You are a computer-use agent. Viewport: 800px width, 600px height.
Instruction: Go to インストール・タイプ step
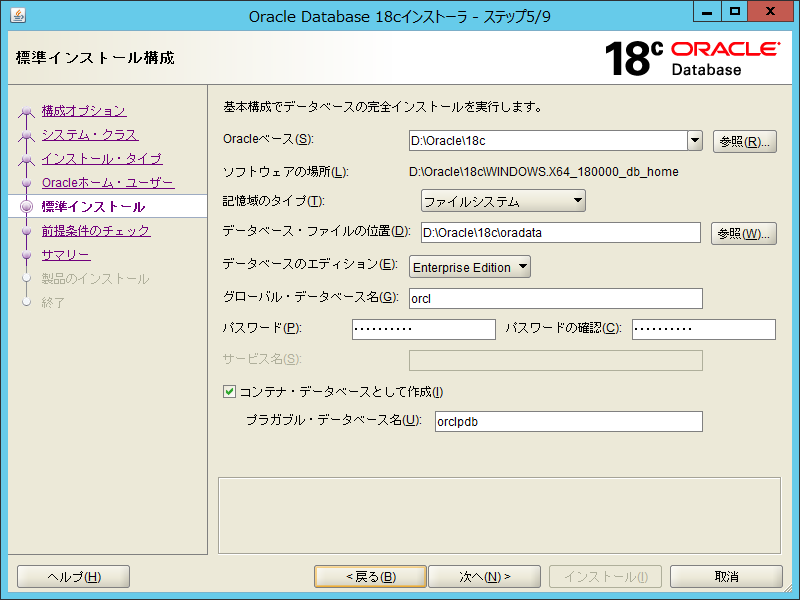[101, 159]
